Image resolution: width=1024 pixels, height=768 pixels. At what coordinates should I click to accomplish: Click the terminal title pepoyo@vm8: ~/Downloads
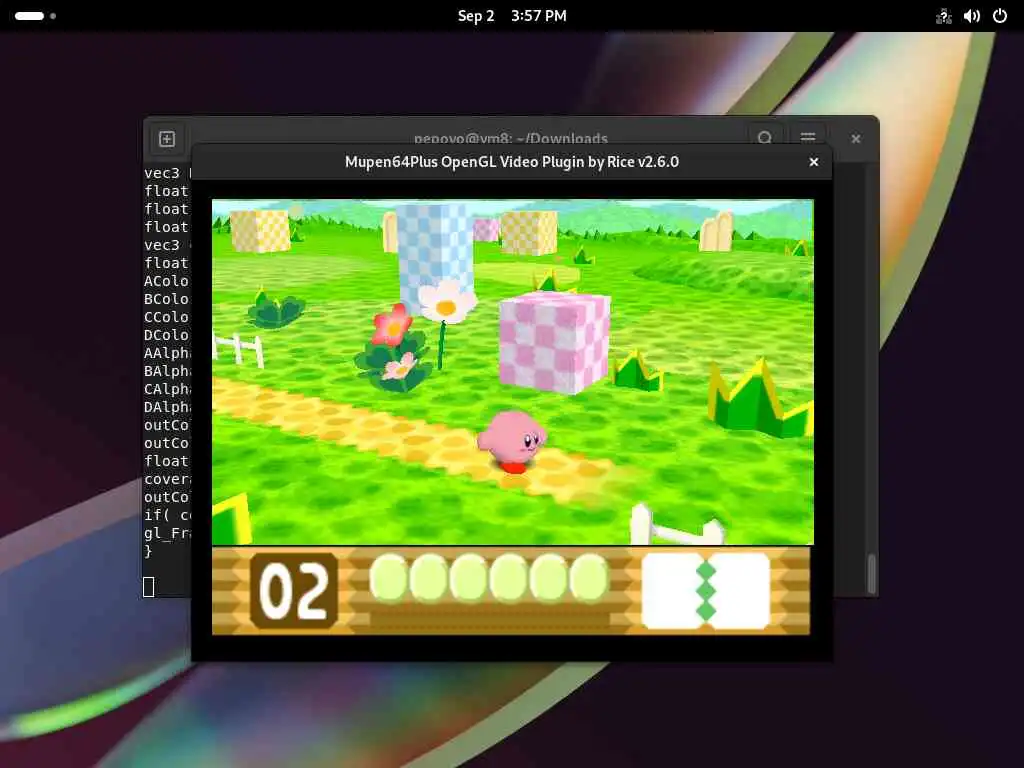(511, 138)
